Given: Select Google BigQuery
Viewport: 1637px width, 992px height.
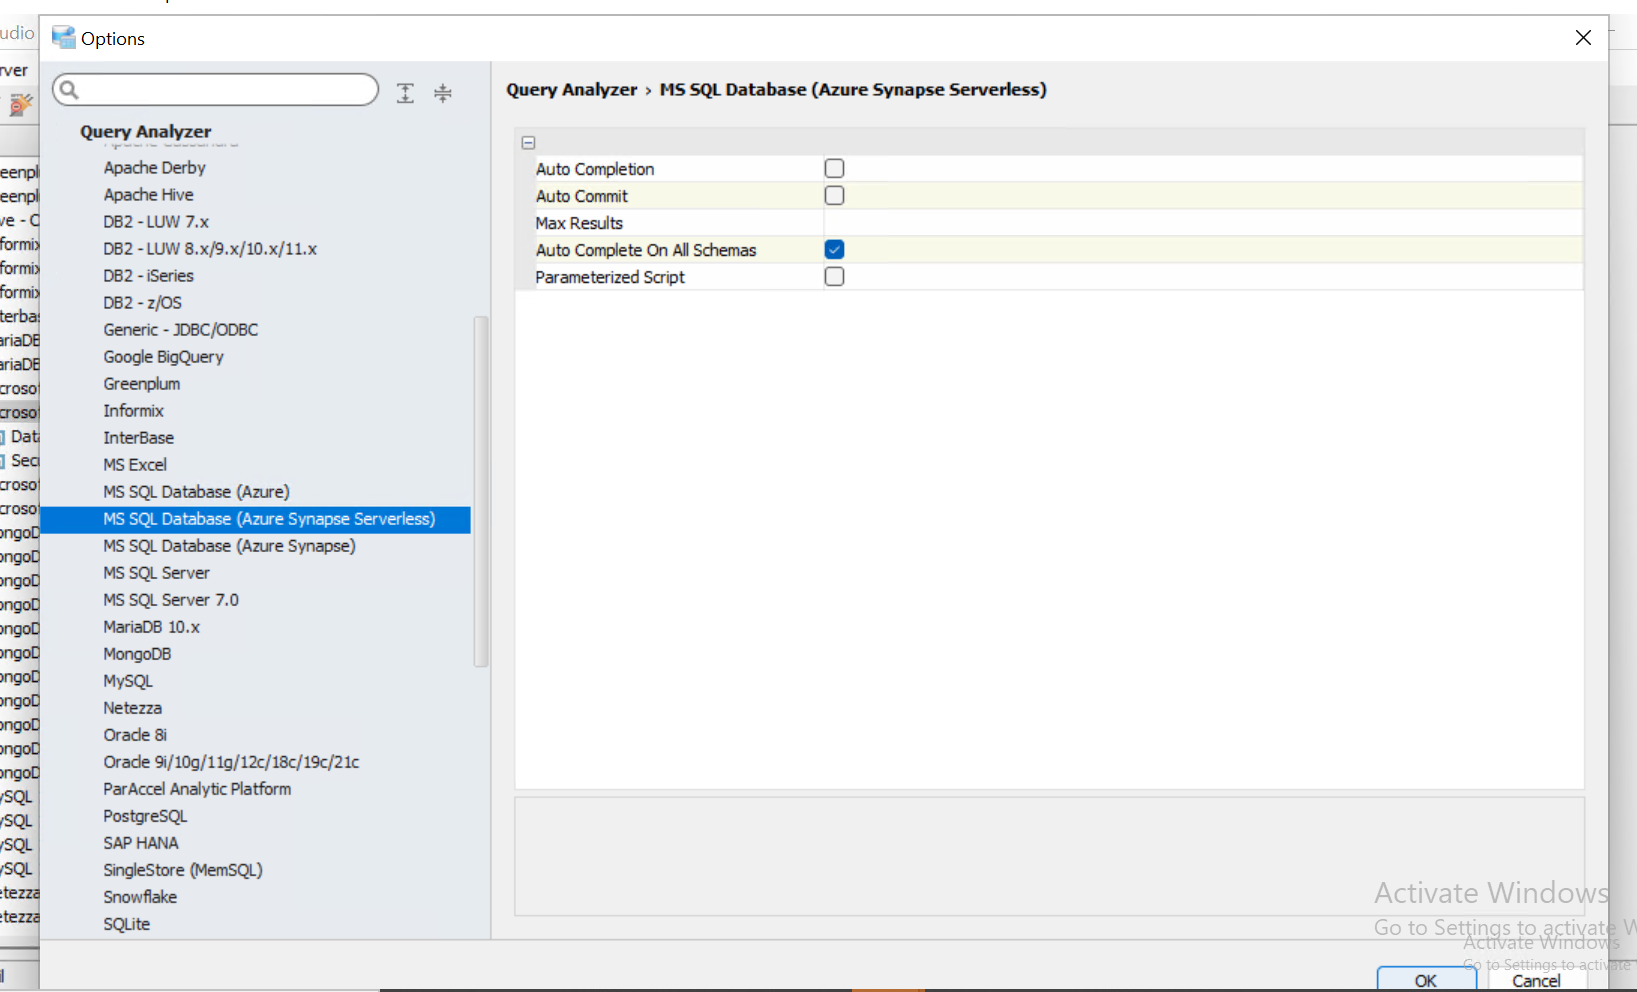Looking at the screenshot, I should pos(164,357).
